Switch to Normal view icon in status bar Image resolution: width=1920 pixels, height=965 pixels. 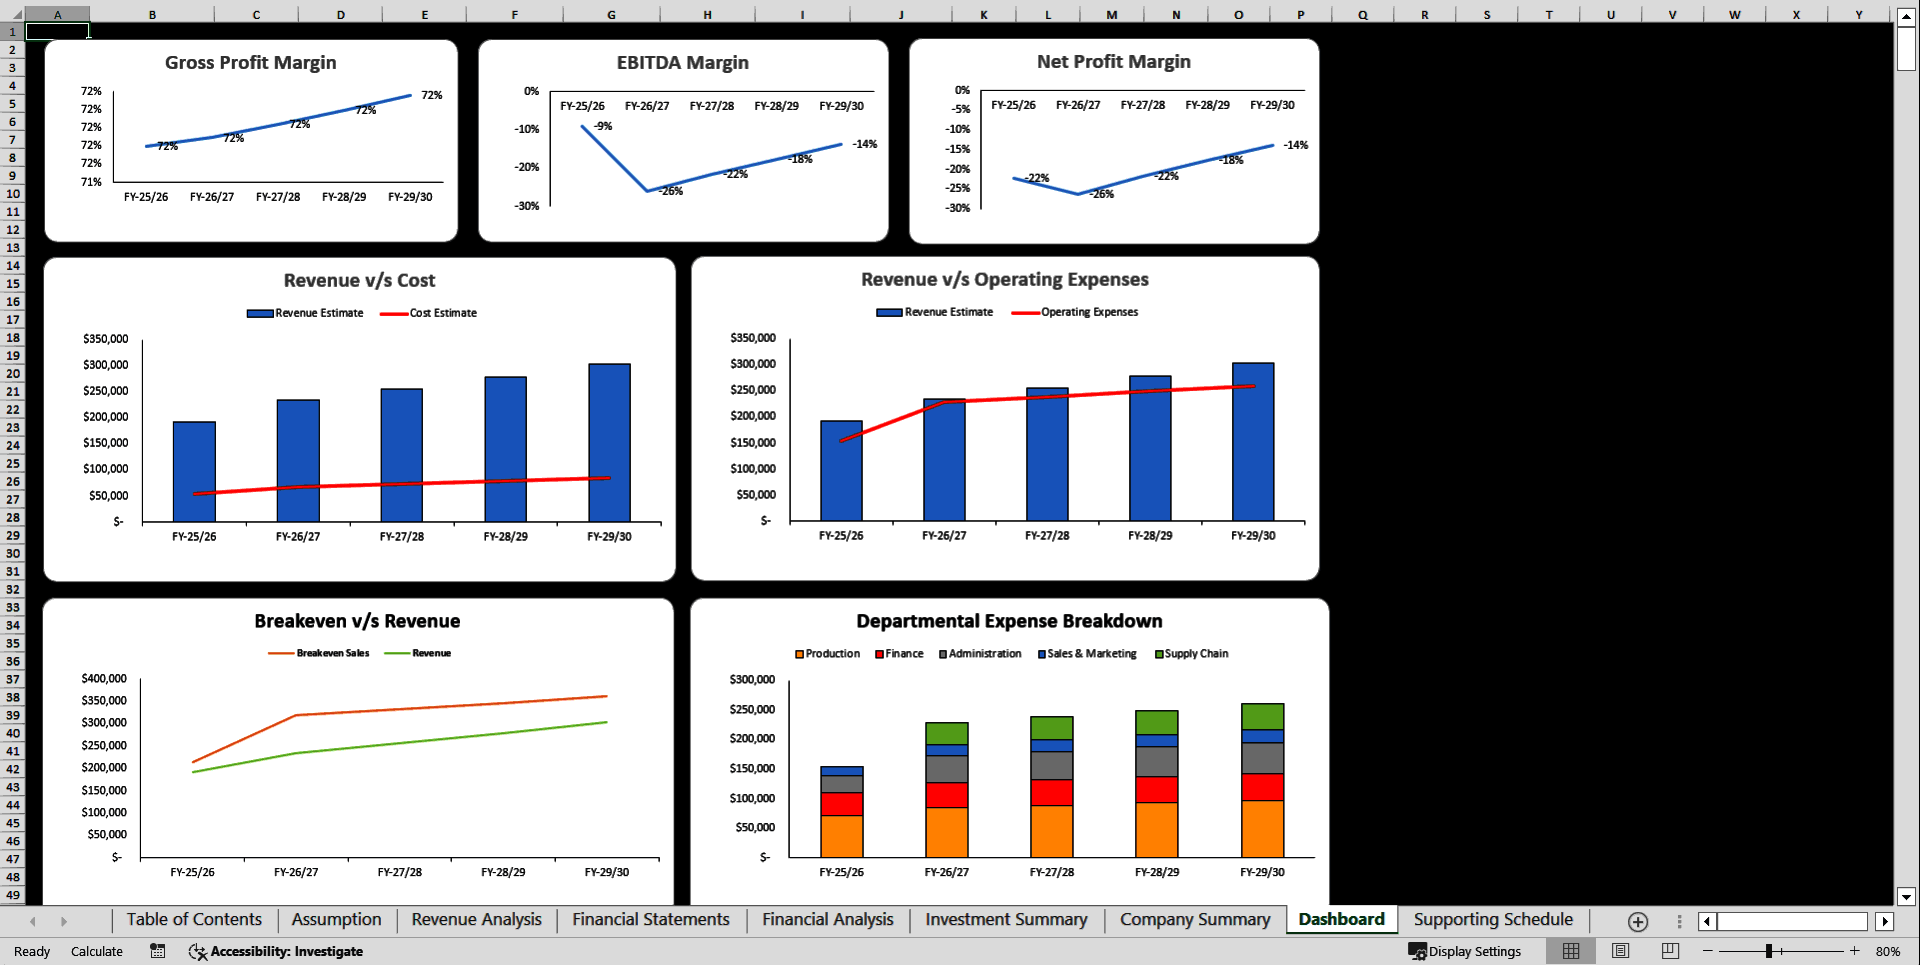click(1570, 951)
